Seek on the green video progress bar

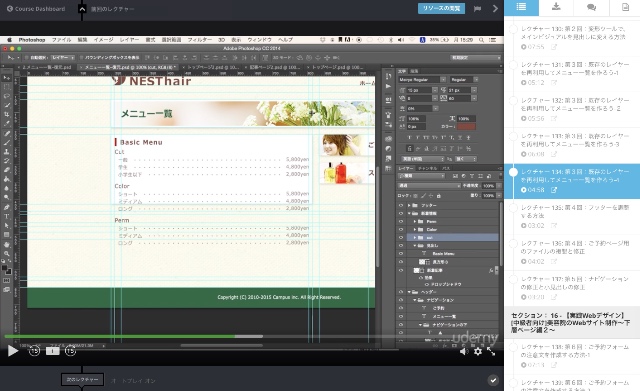119,336
